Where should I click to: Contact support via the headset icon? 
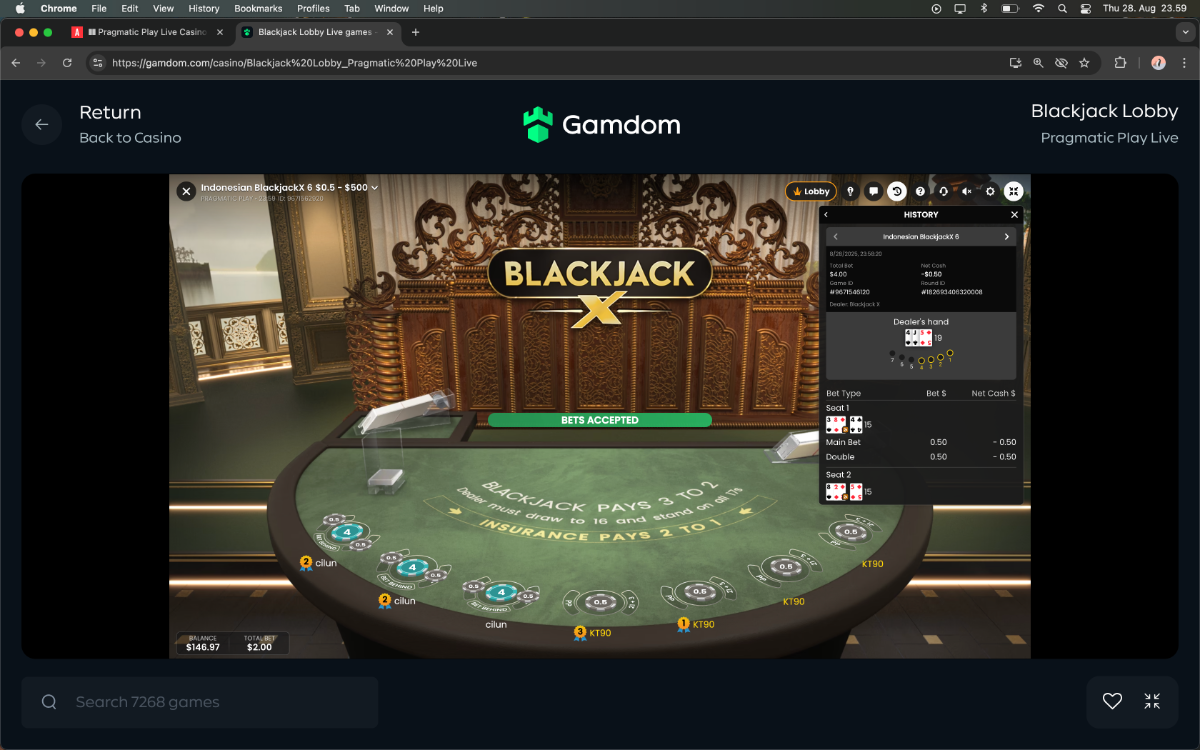pyautogui.click(x=943, y=191)
